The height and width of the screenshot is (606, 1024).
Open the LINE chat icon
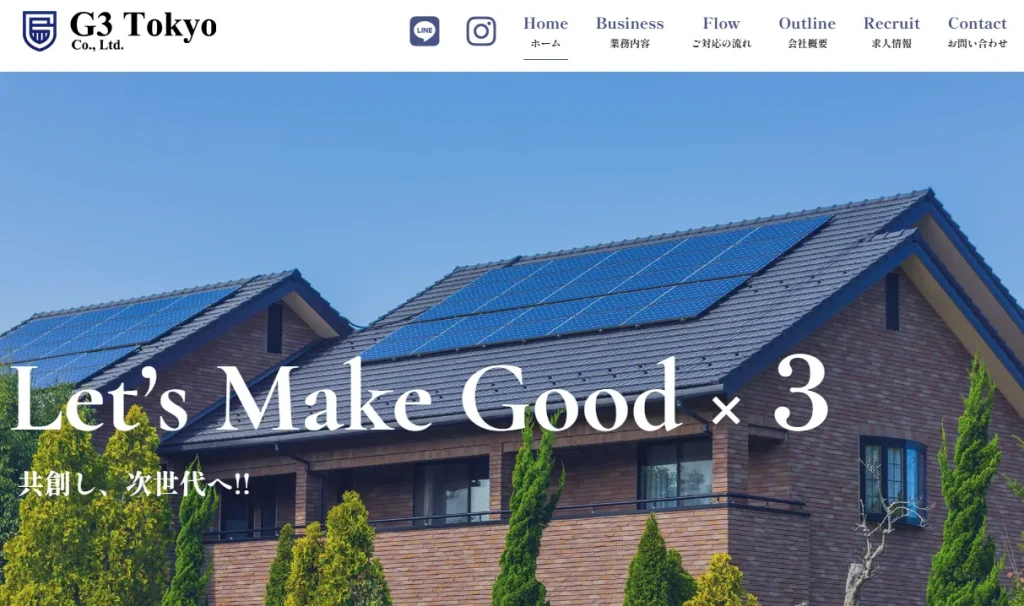[424, 31]
